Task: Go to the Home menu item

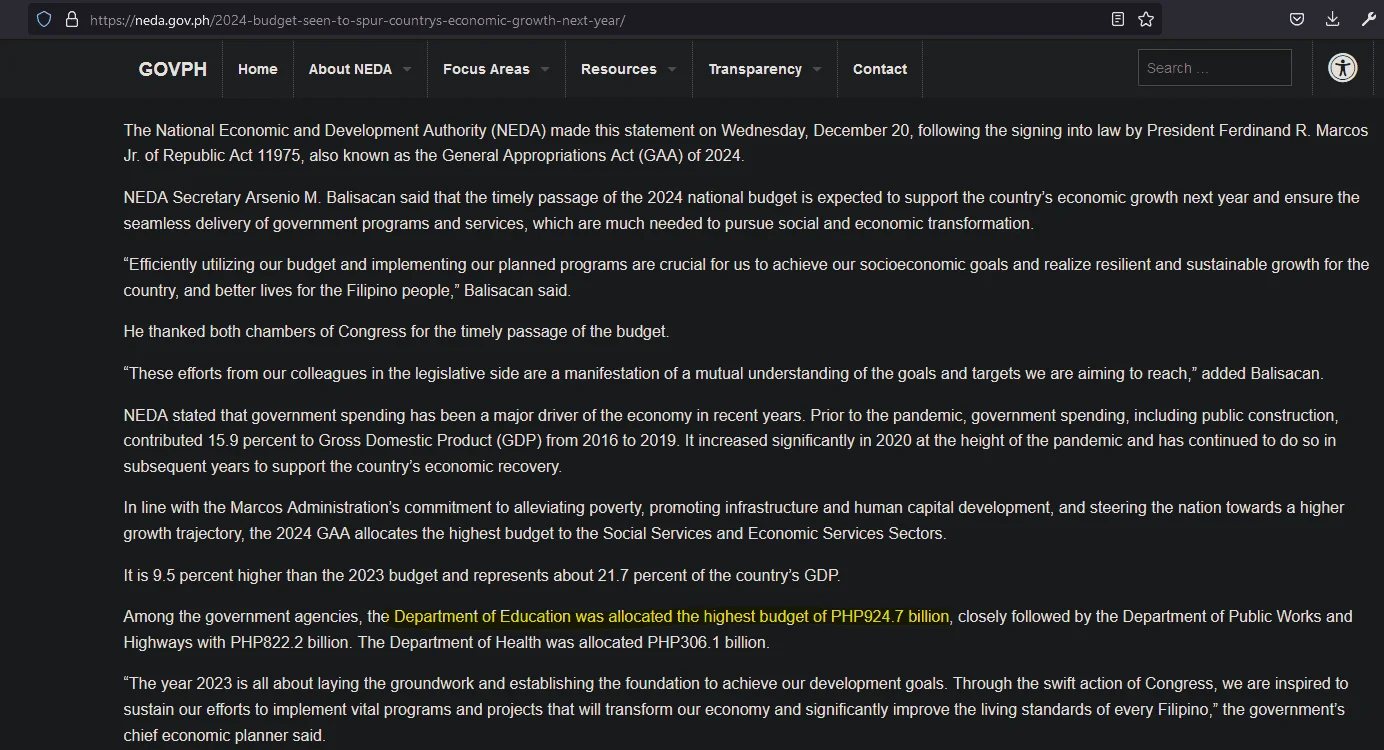Action: 258,69
